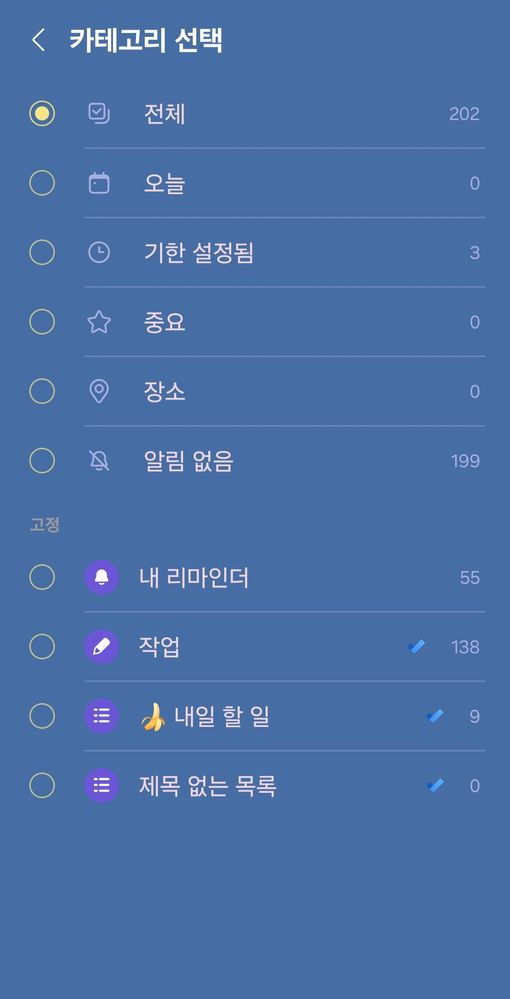The width and height of the screenshot is (510, 999).
Task: Tap the 내 리마인더 list name
Action: (x=194, y=578)
